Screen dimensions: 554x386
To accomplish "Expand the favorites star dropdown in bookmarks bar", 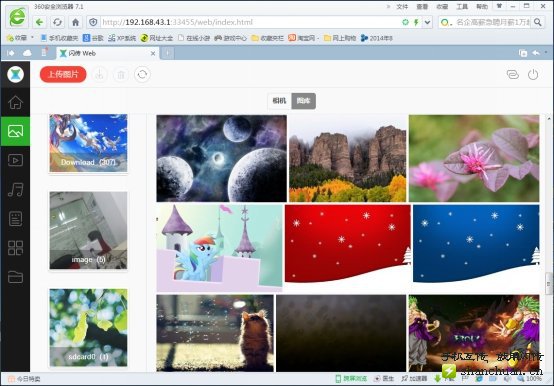I will coord(32,37).
